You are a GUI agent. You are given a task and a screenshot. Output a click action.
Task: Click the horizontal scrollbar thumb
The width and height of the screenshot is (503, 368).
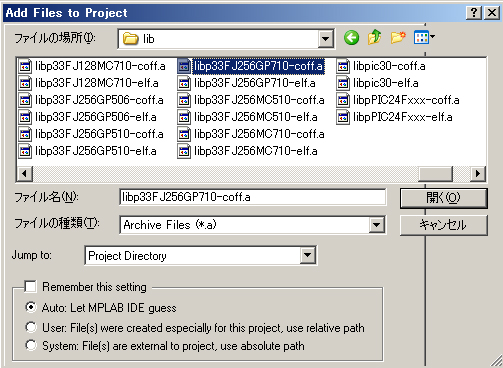pyautogui.click(x=435, y=174)
